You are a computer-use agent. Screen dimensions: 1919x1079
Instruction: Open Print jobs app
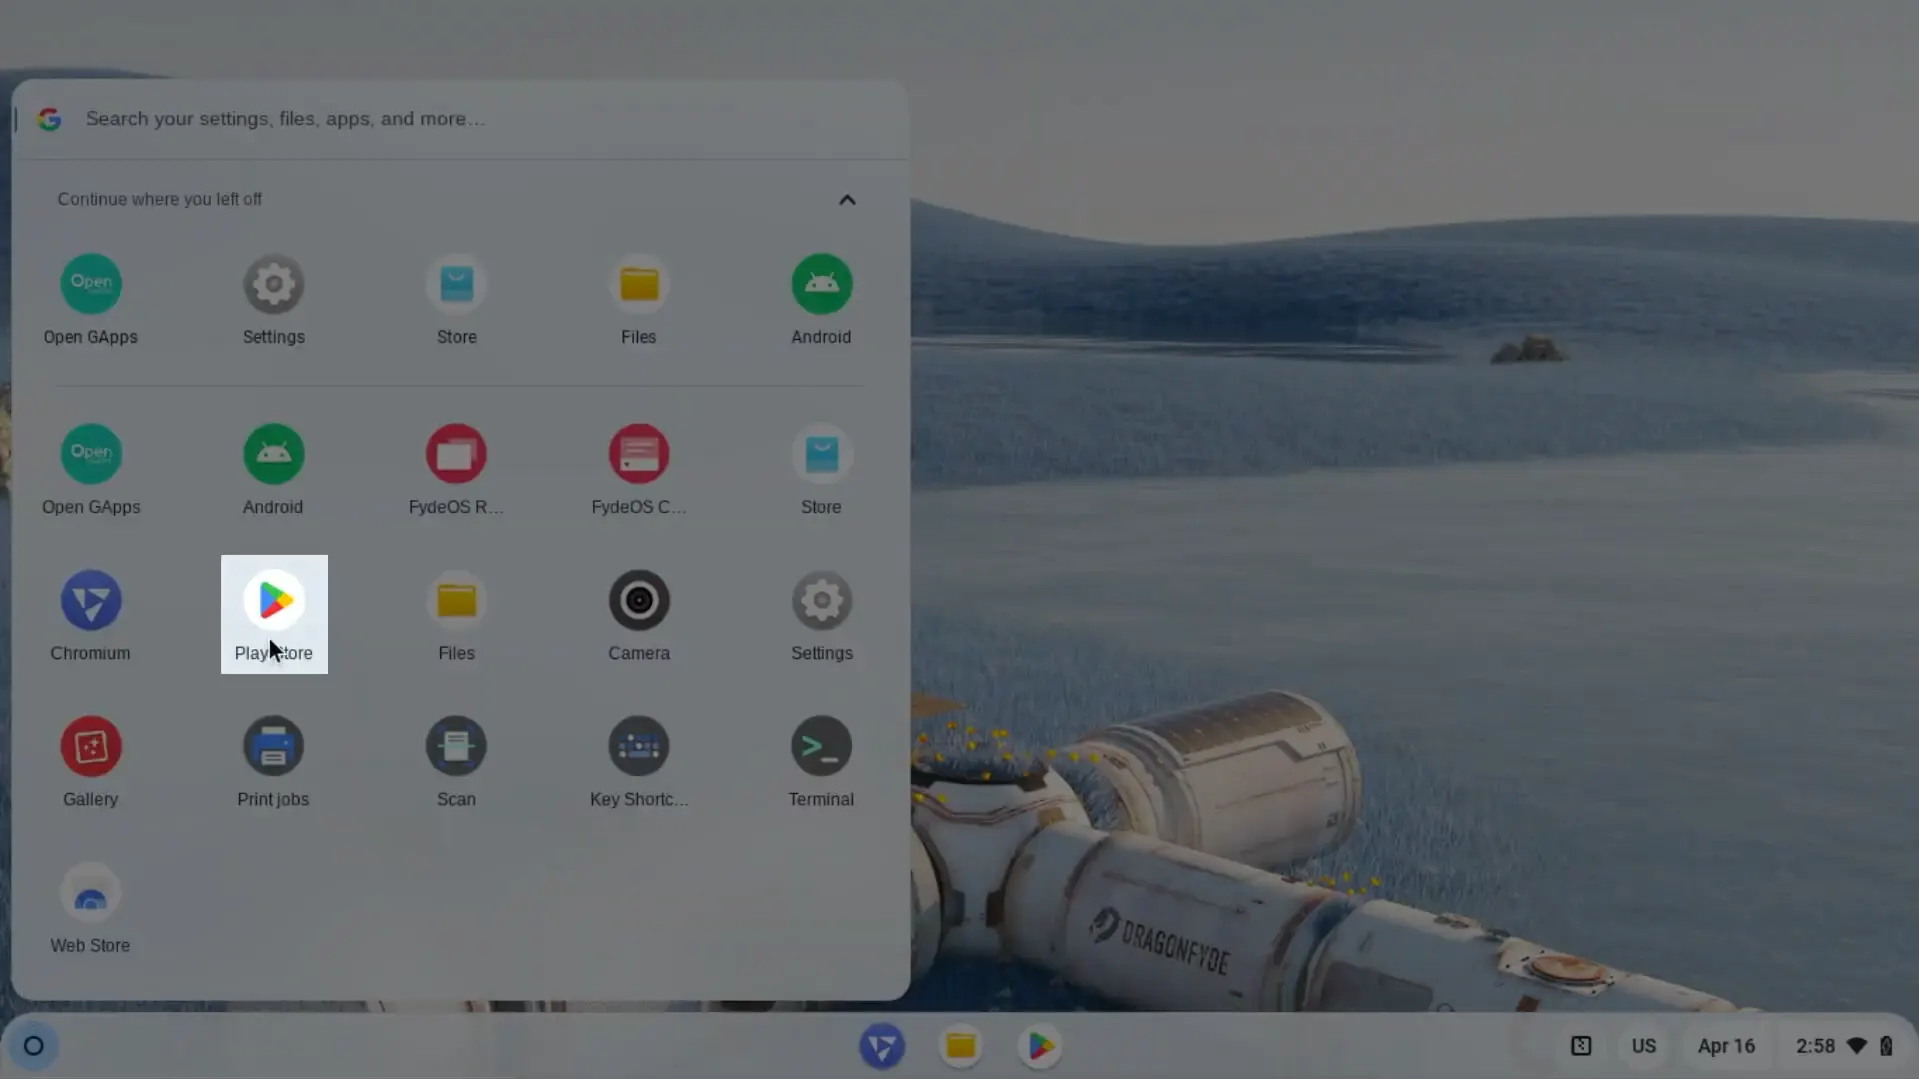[273, 748]
